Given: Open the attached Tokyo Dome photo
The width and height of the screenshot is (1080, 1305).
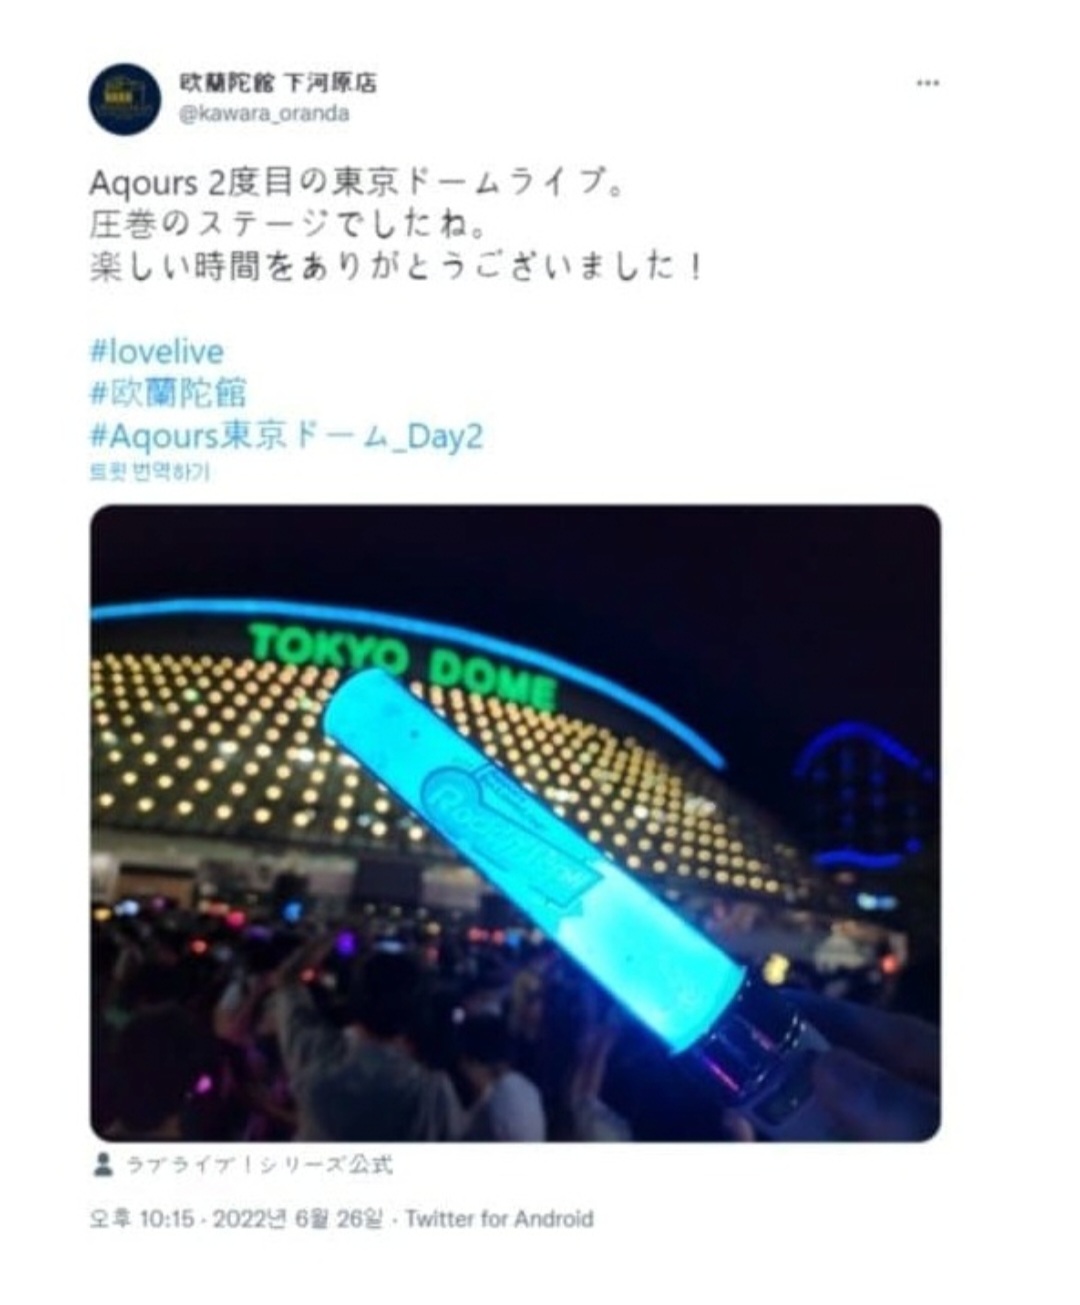Looking at the screenshot, I should (515, 823).
